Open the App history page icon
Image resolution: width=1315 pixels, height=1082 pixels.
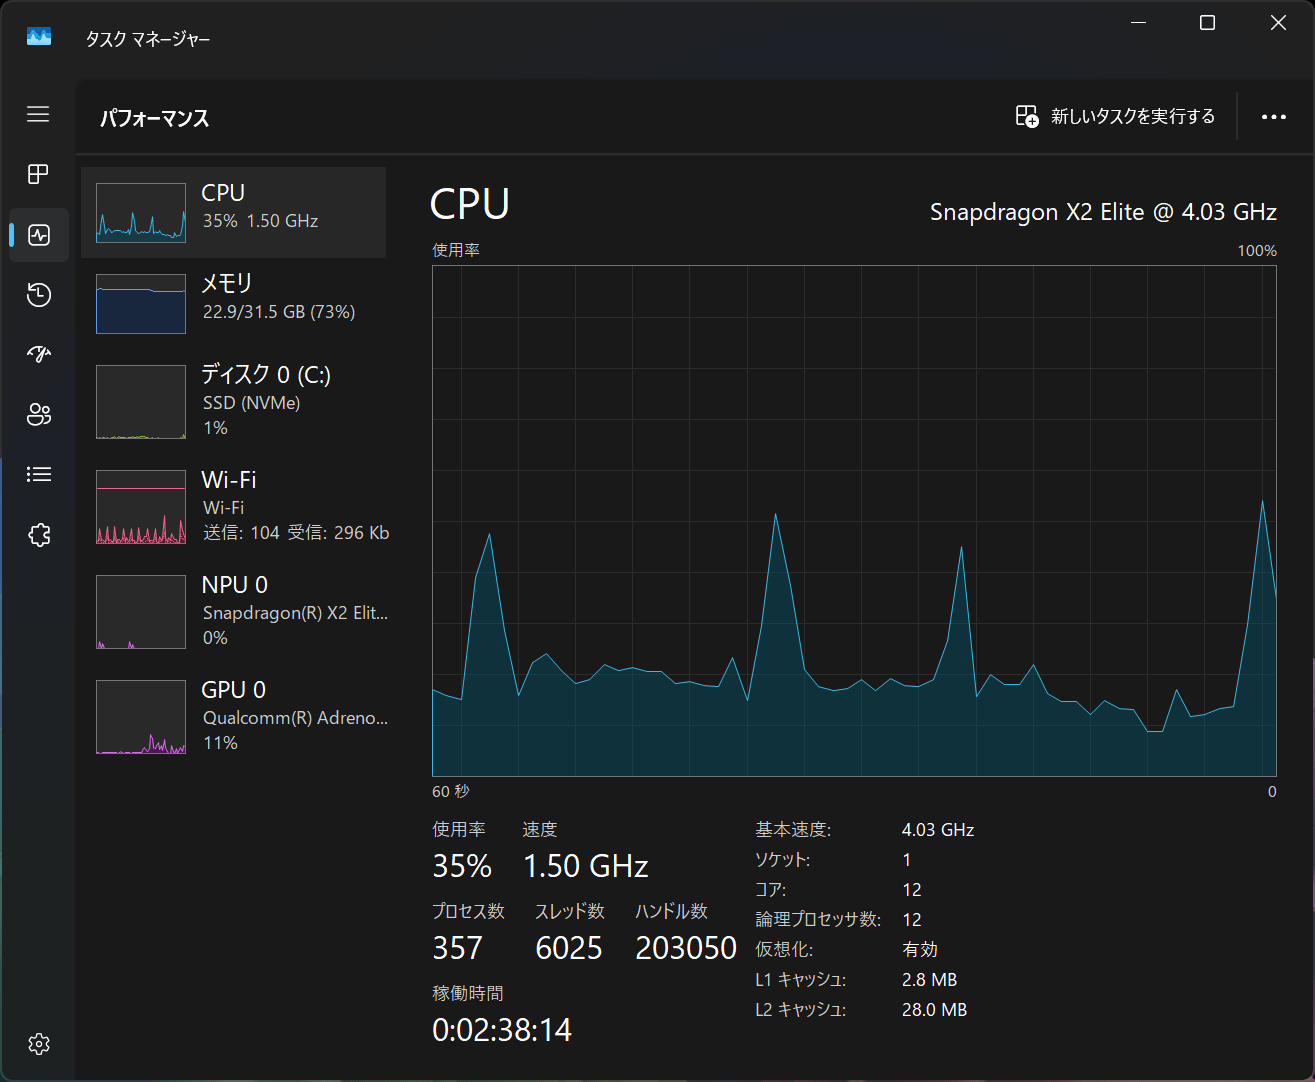(x=38, y=295)
